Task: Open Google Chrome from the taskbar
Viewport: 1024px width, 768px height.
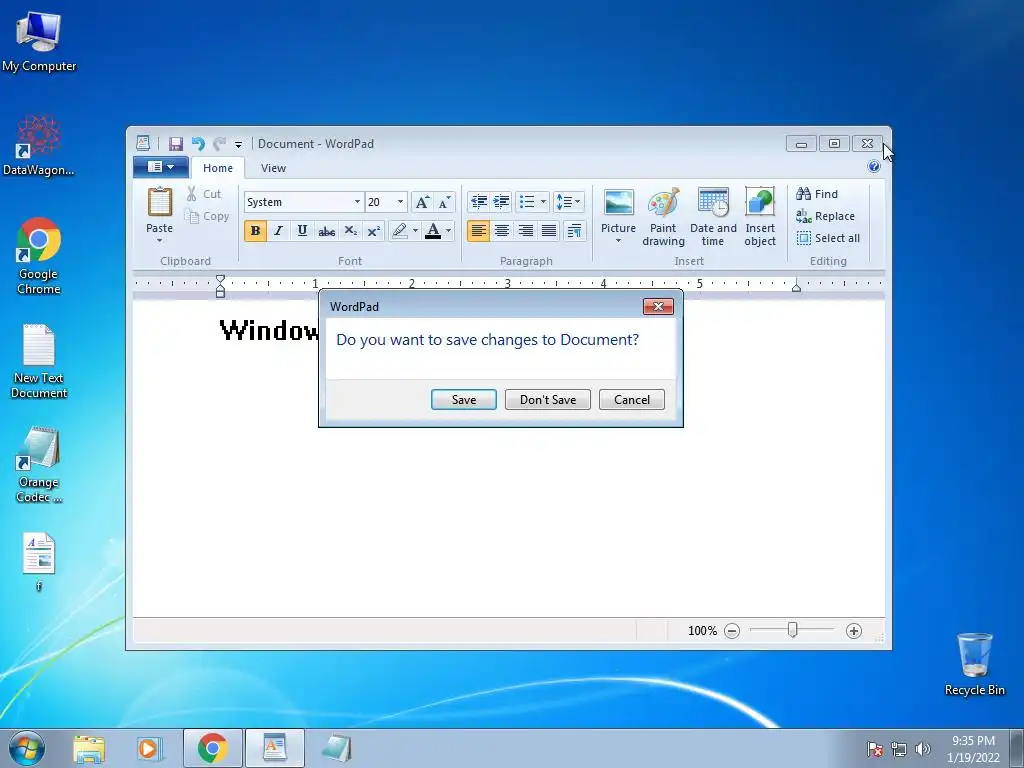Action: click(212, 748)
